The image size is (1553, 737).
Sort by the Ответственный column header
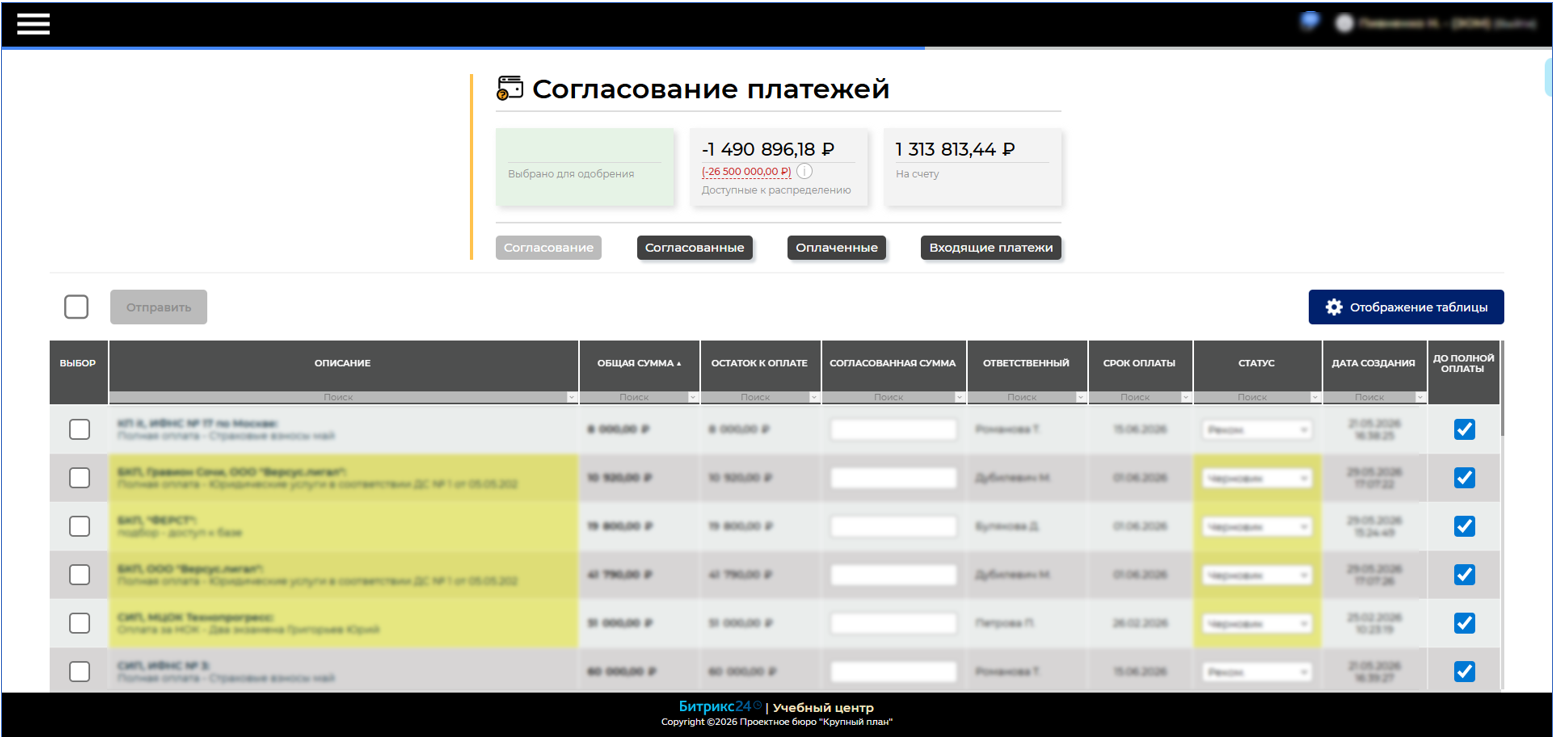pos(1027,363)
